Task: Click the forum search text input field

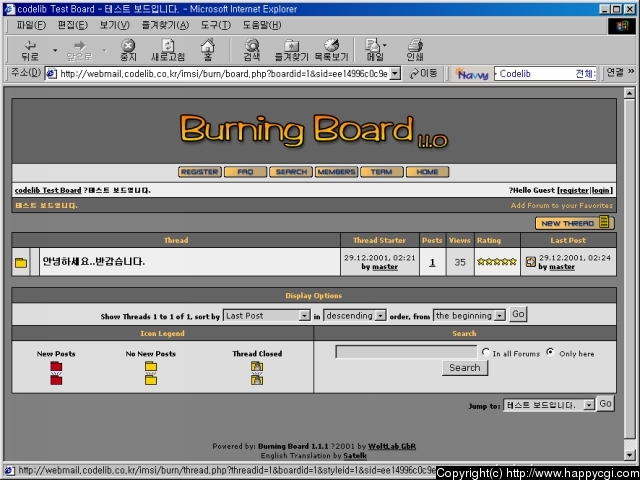Action: click(406, 352)
